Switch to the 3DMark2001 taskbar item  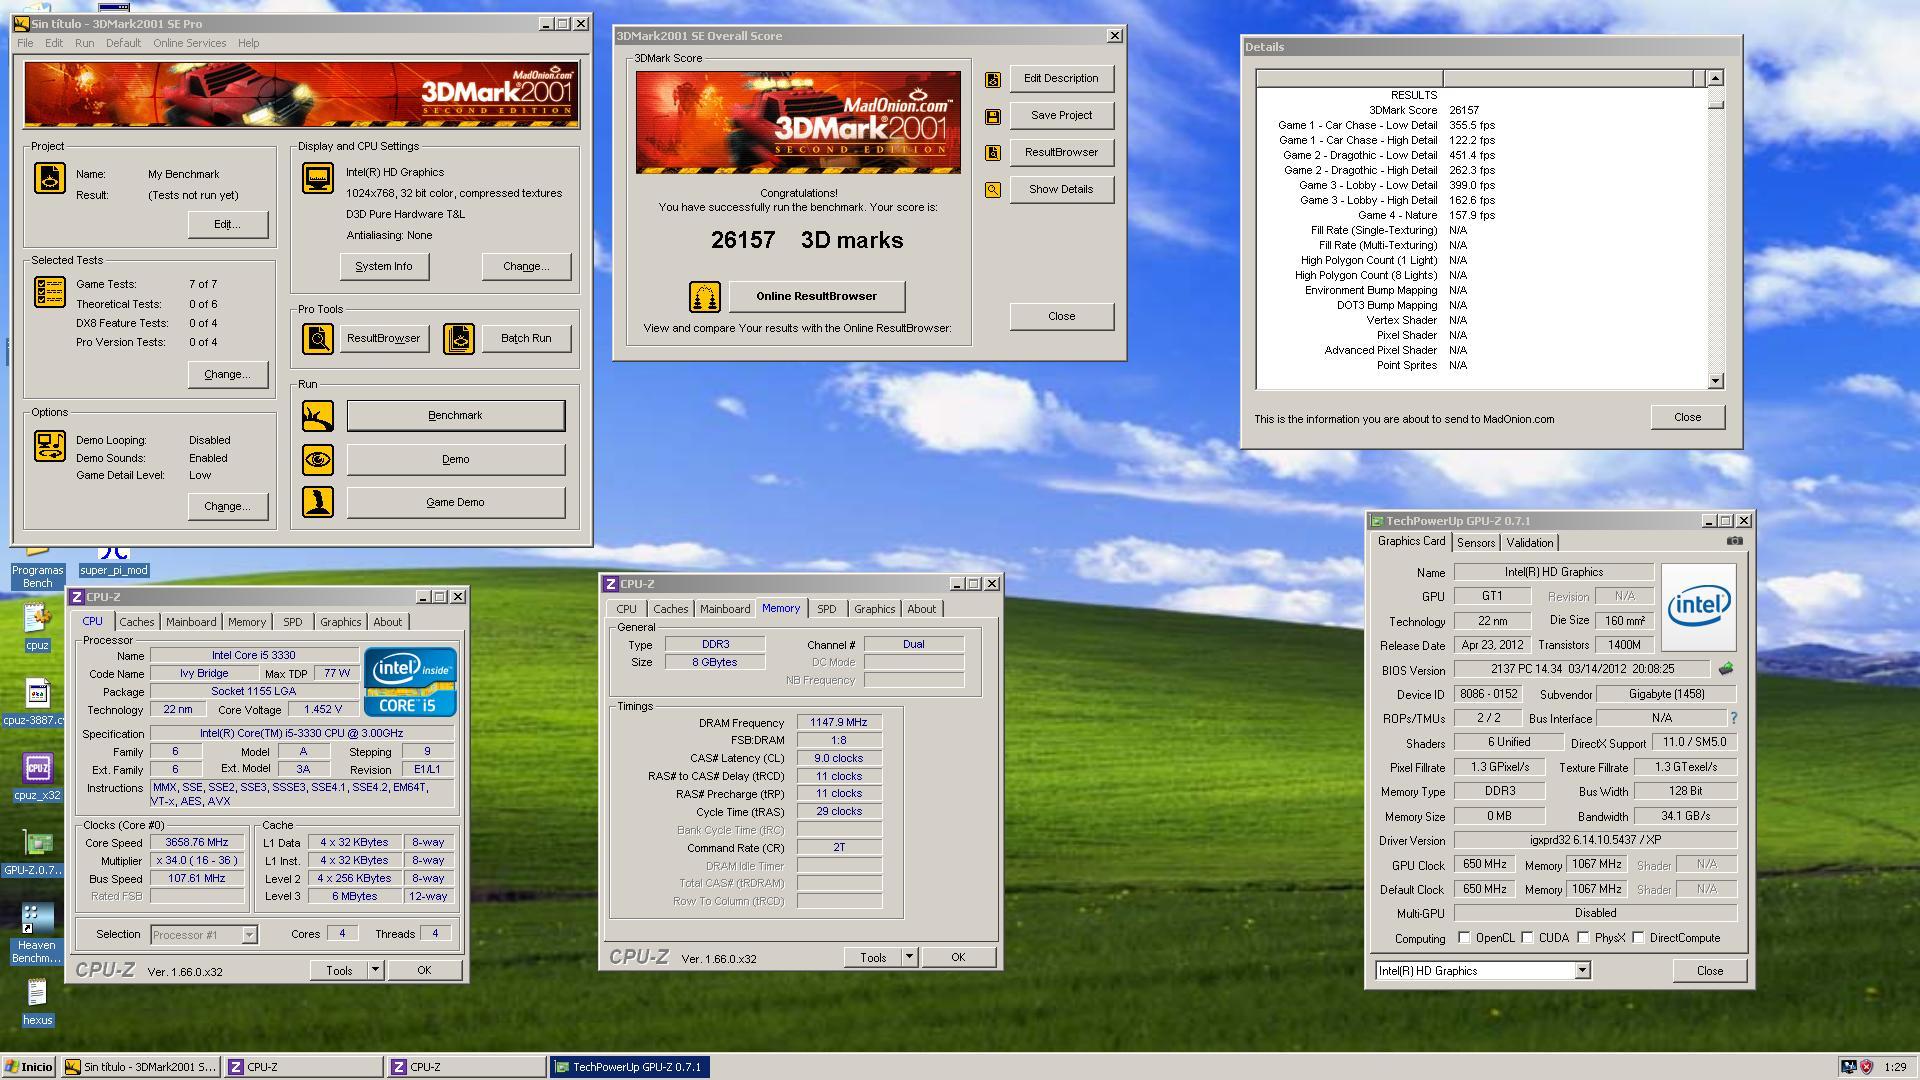[140, 1067]
